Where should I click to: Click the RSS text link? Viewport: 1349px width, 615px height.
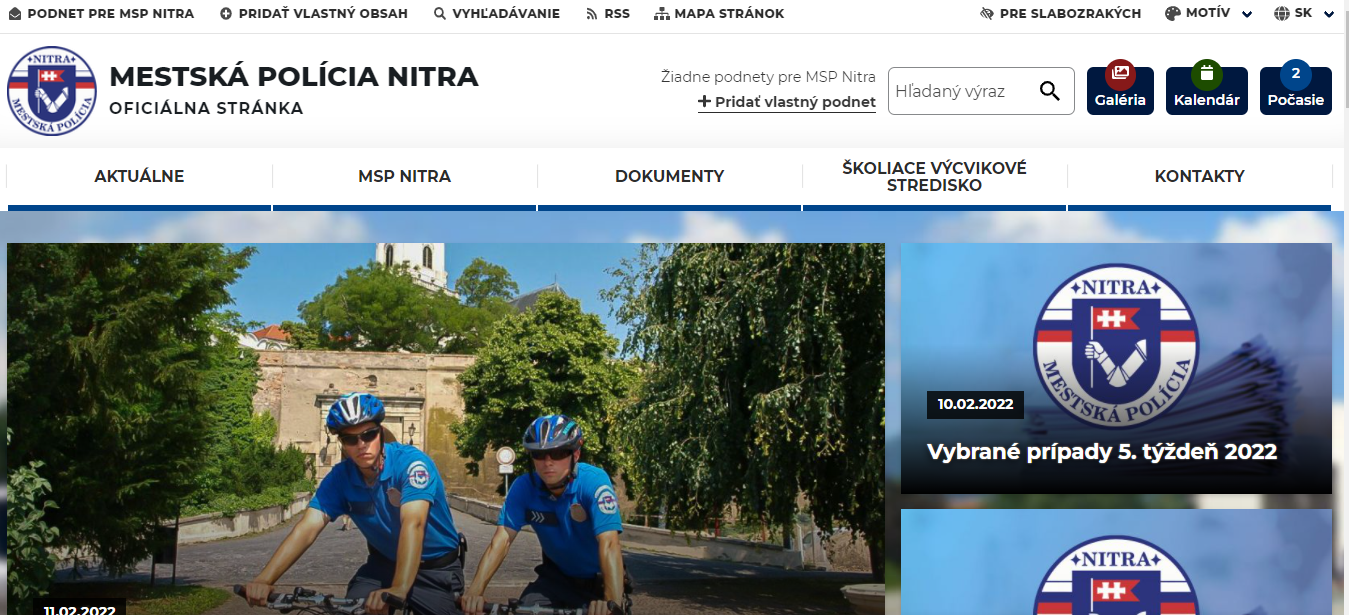617,14
